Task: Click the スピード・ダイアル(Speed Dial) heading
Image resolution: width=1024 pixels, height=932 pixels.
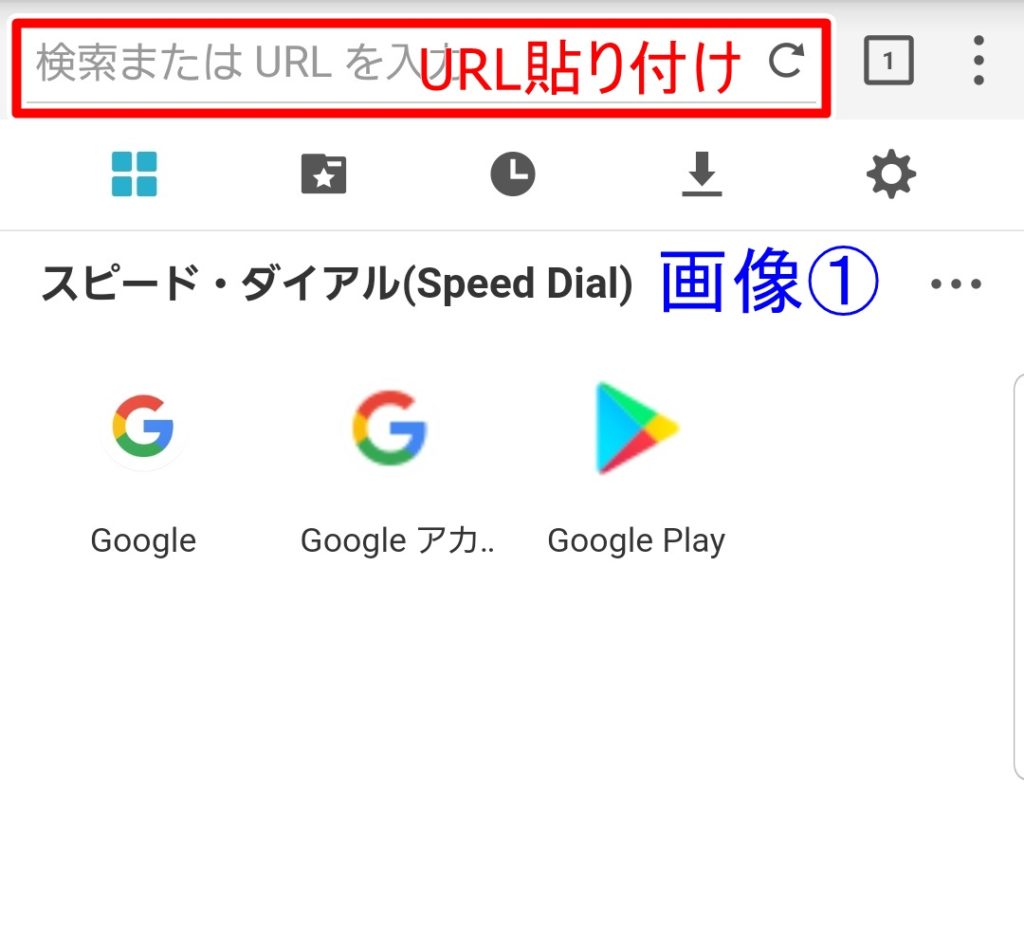Action: (337, 284)
